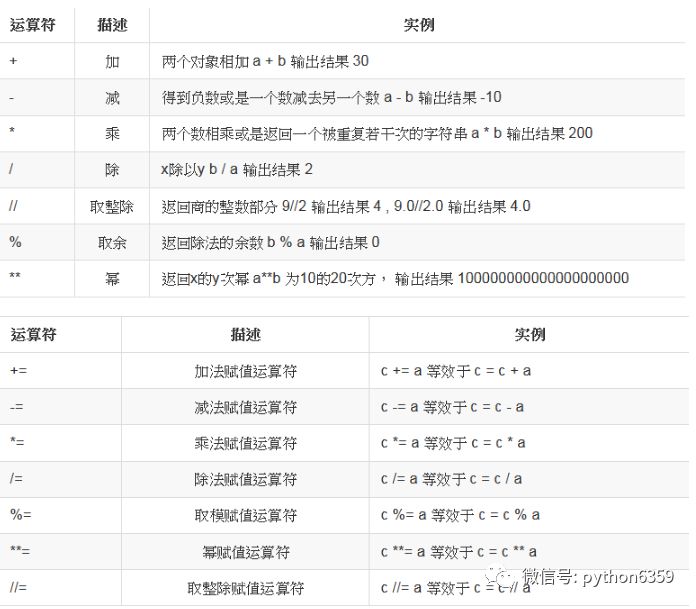Select the '减' description cell

(x=112, y=98)
